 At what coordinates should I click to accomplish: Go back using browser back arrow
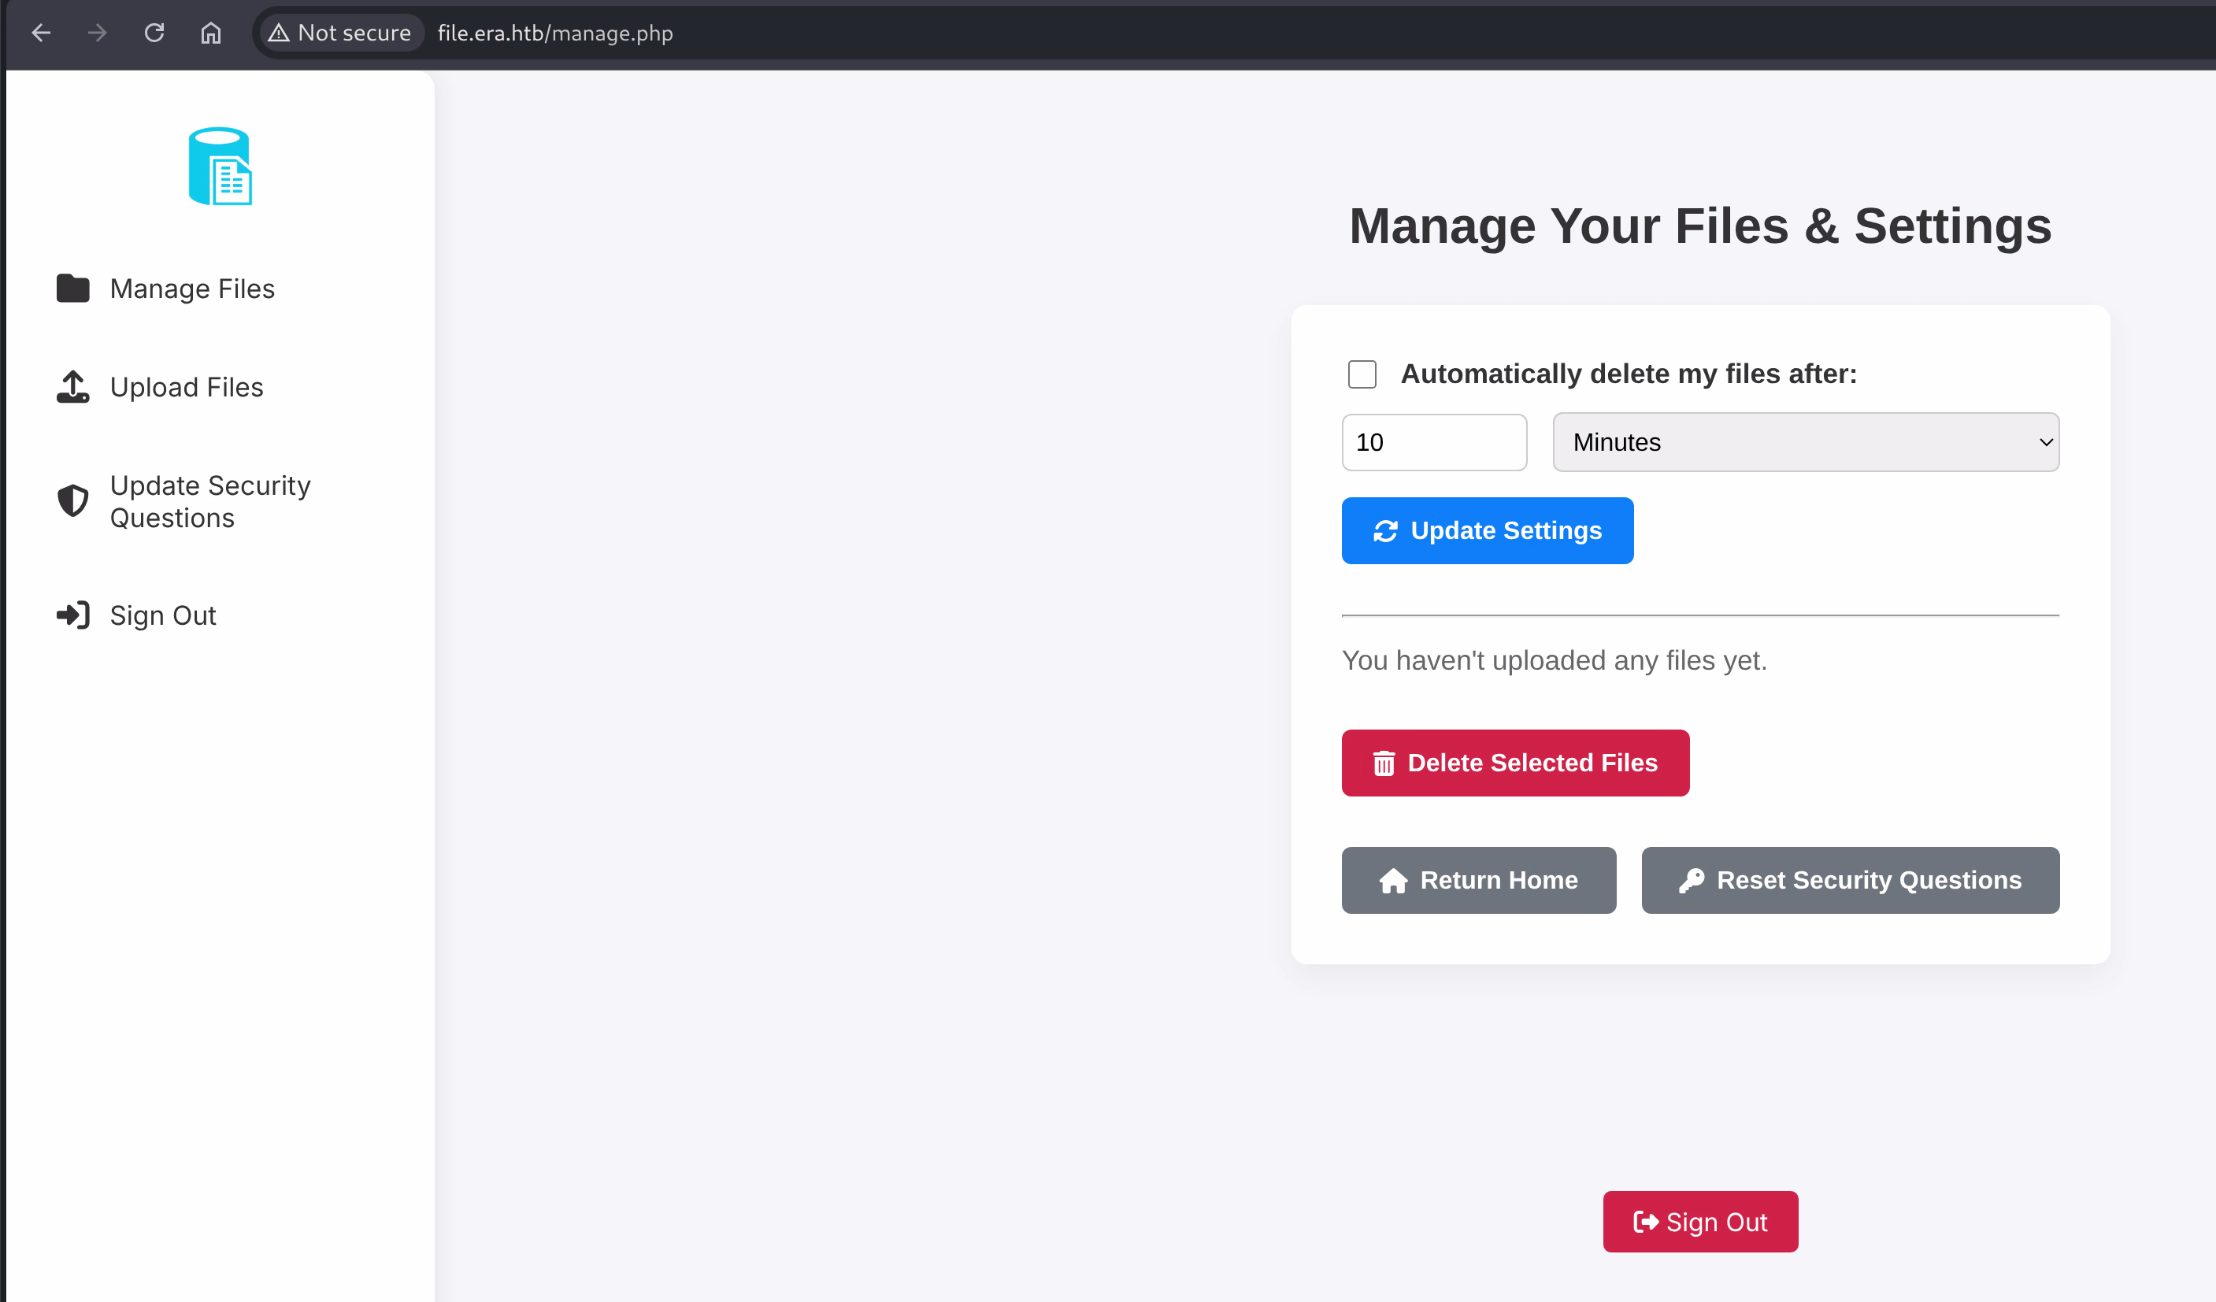[x=41, y=33]
